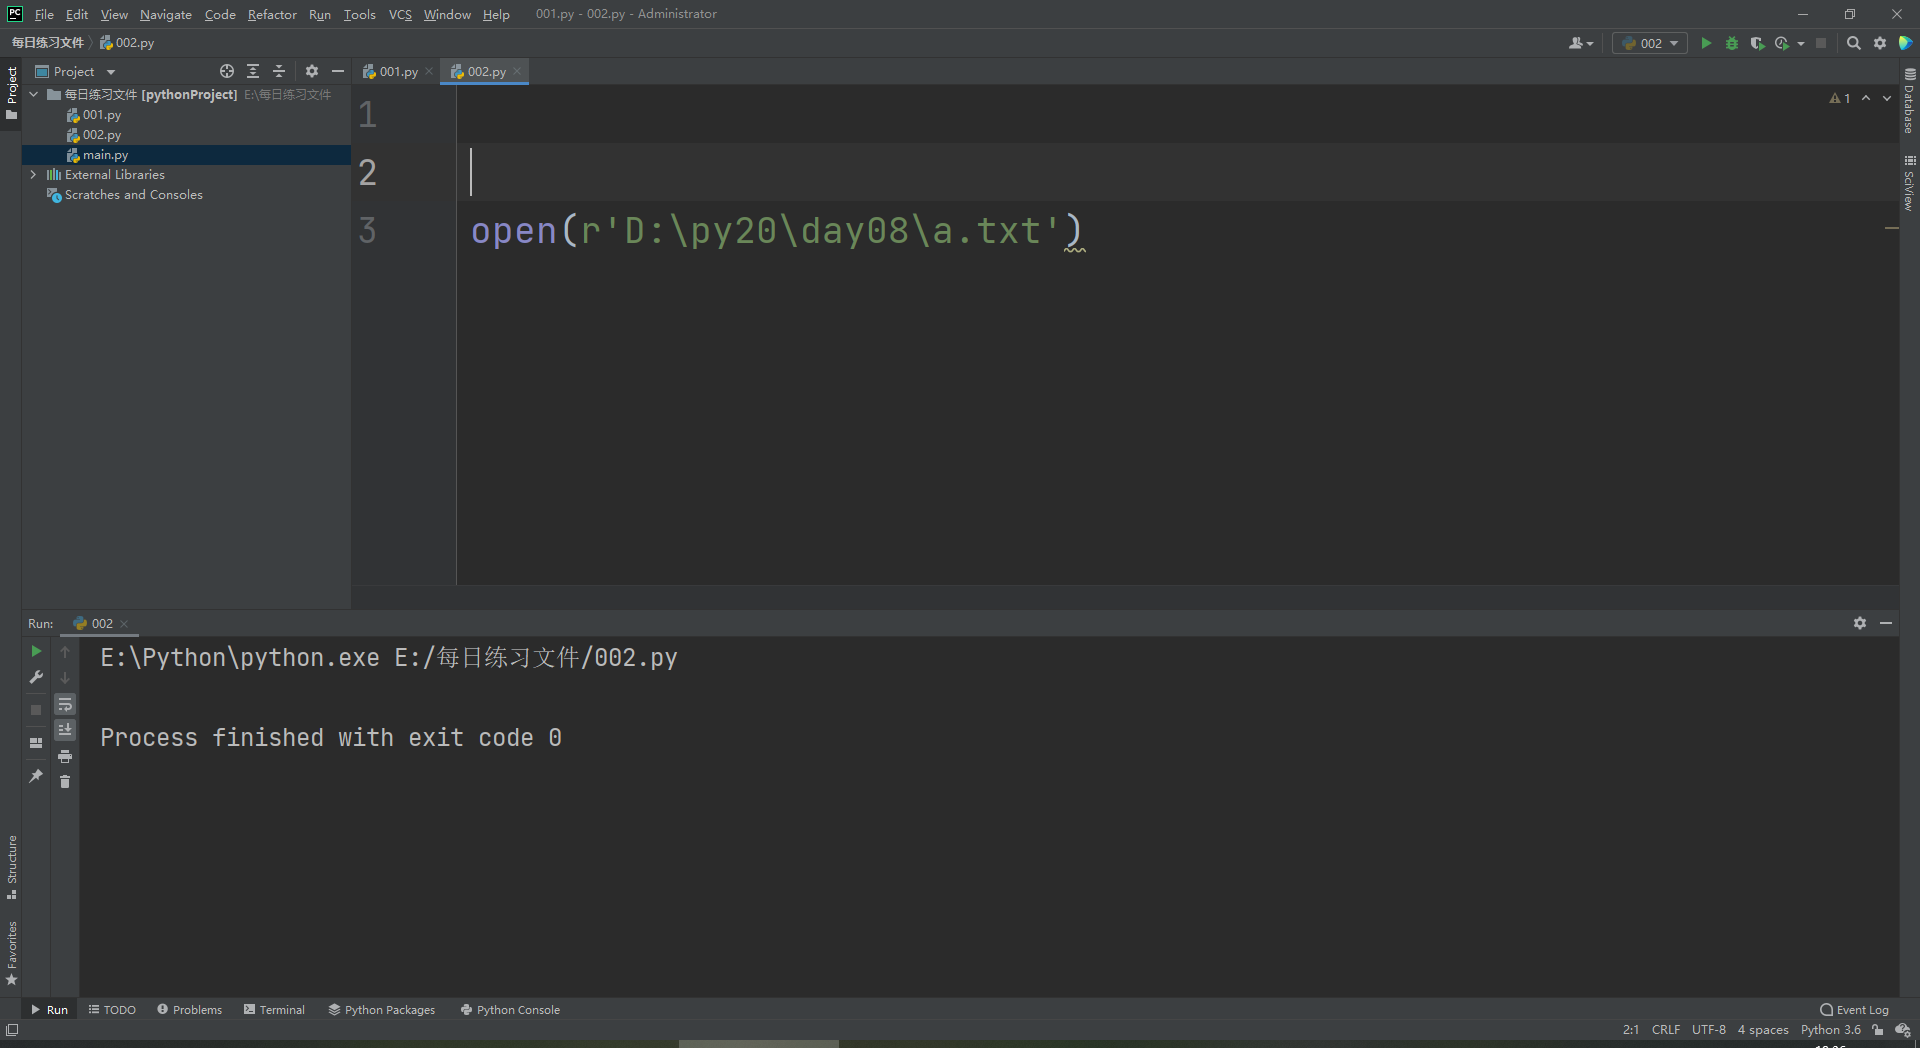This screenshot has height=1048, width=1920.
Task: Open the profiler options dropdown arrow
Action: [1800, 43]
